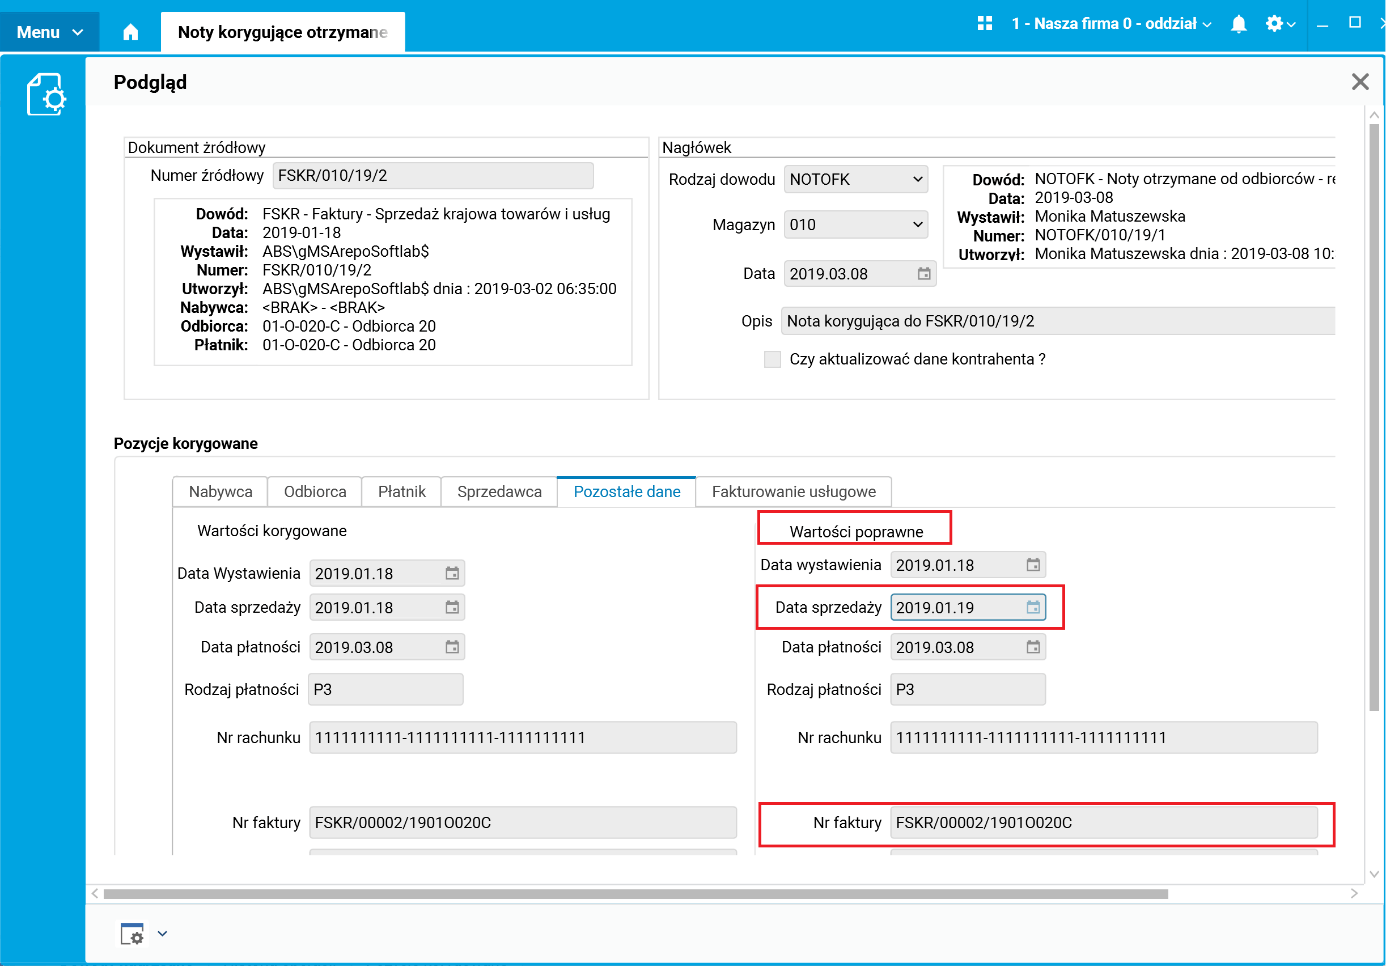Click the Wartości poprawne Rodzaj płatności field

click(x=968, y=690)
